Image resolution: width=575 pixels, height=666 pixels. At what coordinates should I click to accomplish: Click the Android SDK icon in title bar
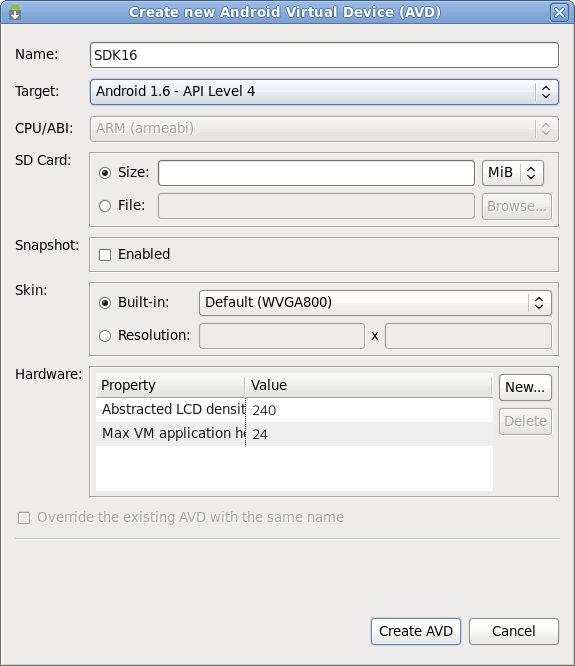pos(15,12)
